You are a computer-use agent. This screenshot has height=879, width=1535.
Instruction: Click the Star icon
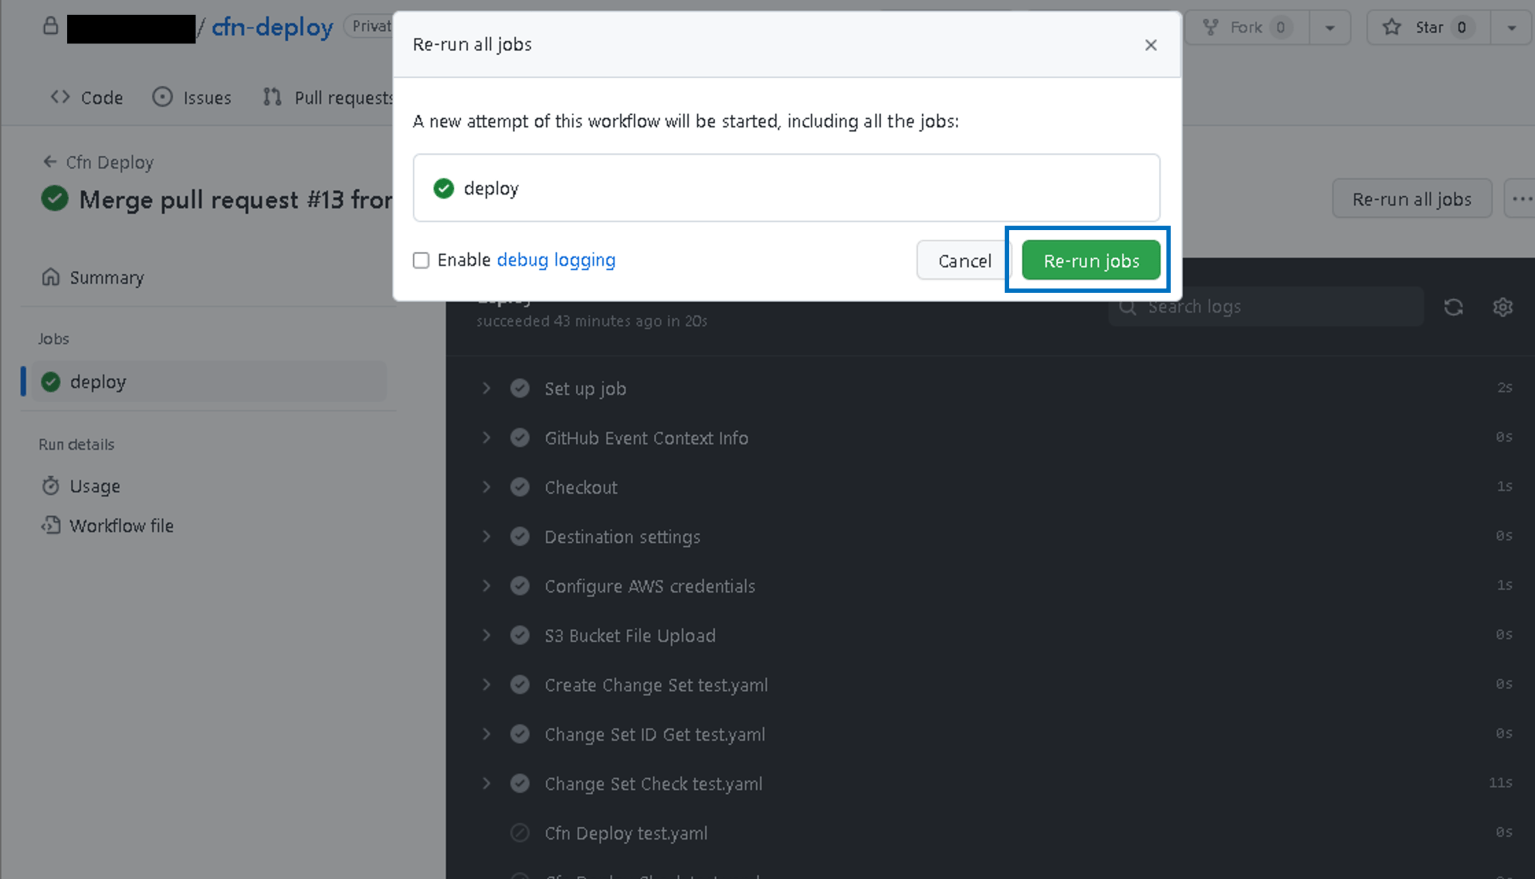[x=1392, y=27]
